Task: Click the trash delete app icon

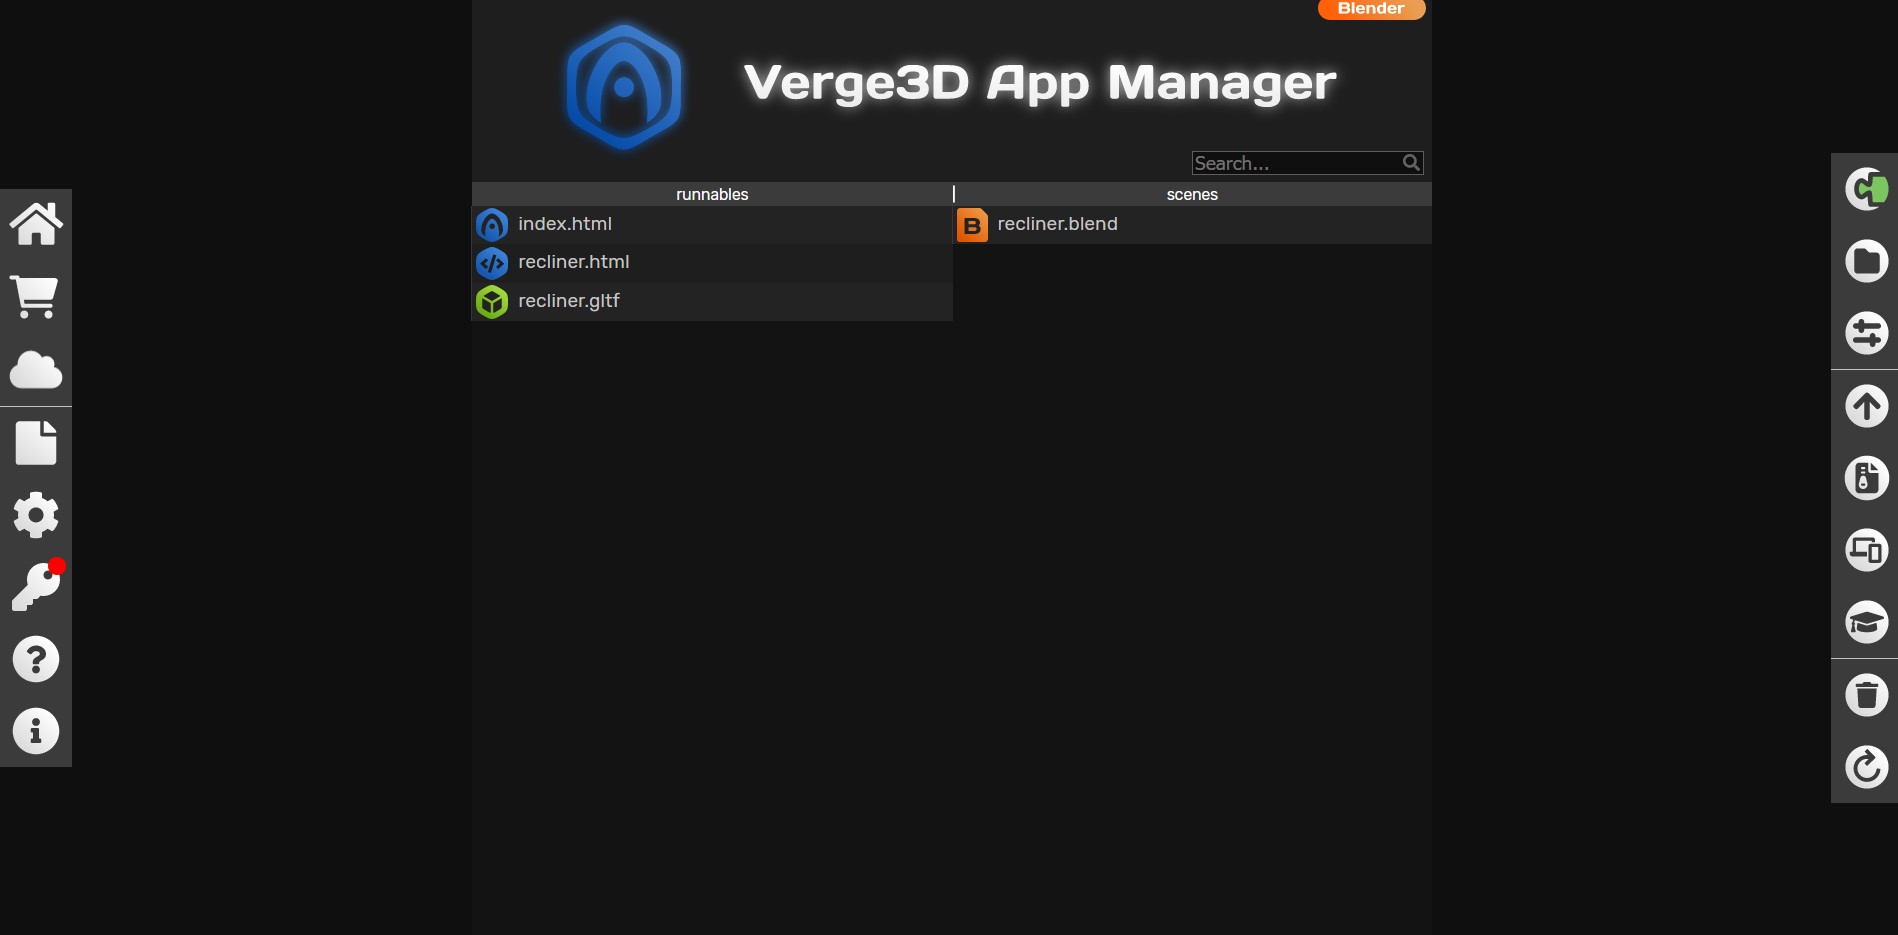Action: pos(1867,695)
